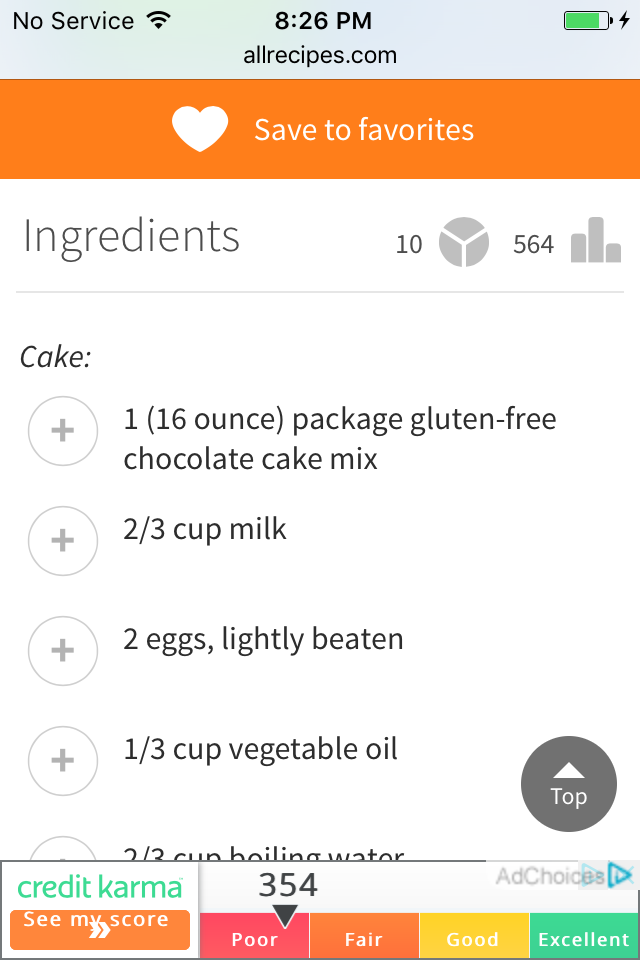Viewport: 640px width, 960px height.
Task: Tap the allrecipes.com address bar
Action: point(320,56)
